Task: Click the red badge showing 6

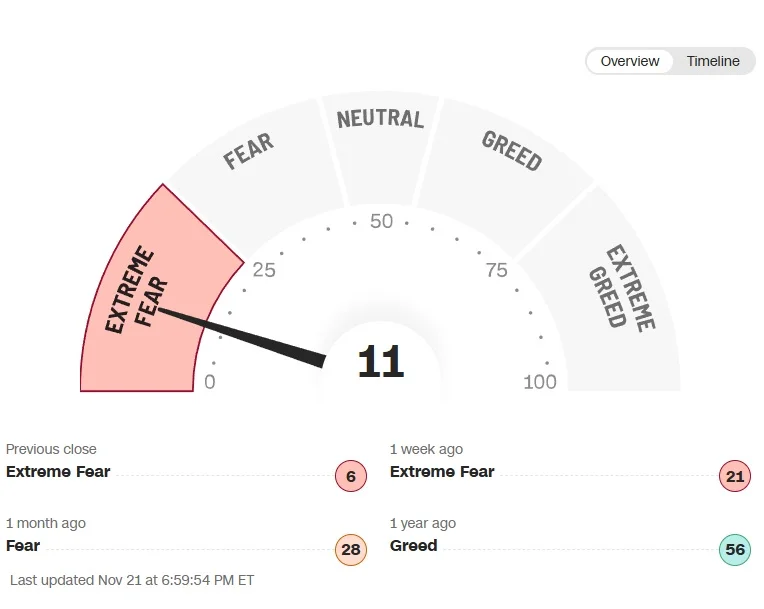Action: (x=351, y=477)
